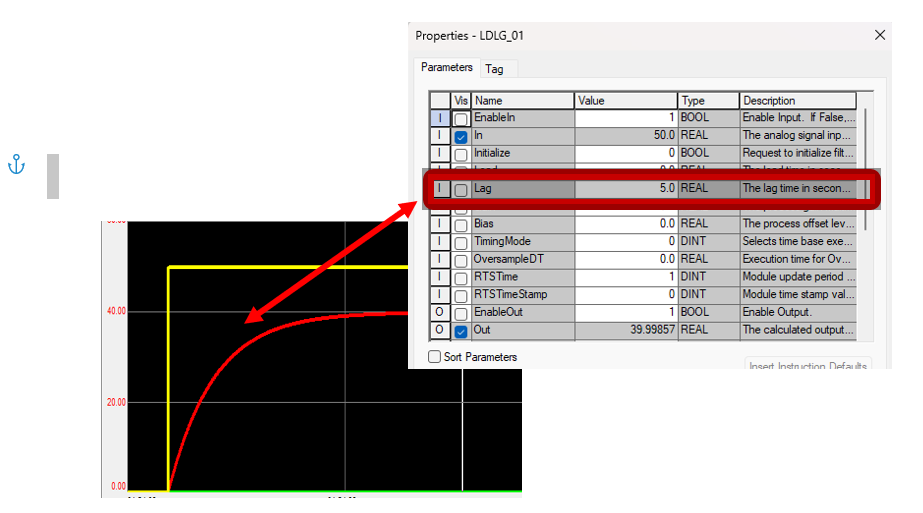The width and height of the screenshot is (923, 513).
Task: Select the Out row header O cell
Action: point(440,330)
